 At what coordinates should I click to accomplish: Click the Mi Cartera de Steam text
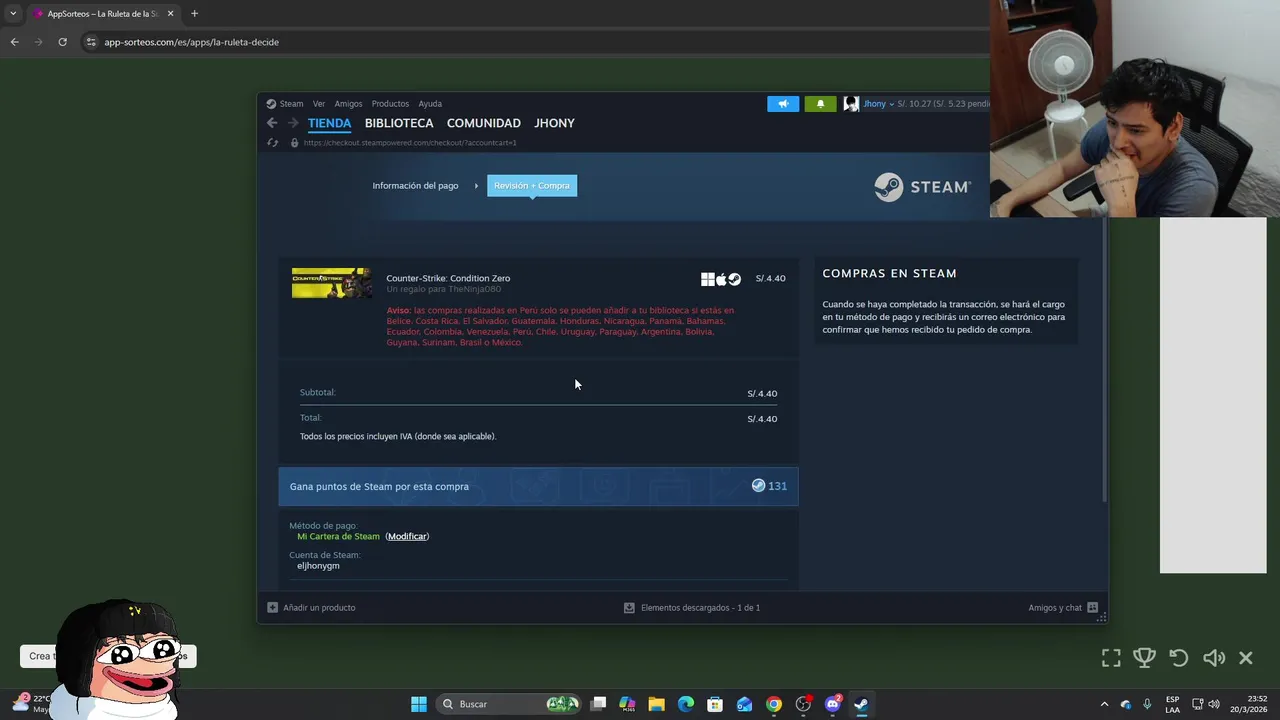338,537
